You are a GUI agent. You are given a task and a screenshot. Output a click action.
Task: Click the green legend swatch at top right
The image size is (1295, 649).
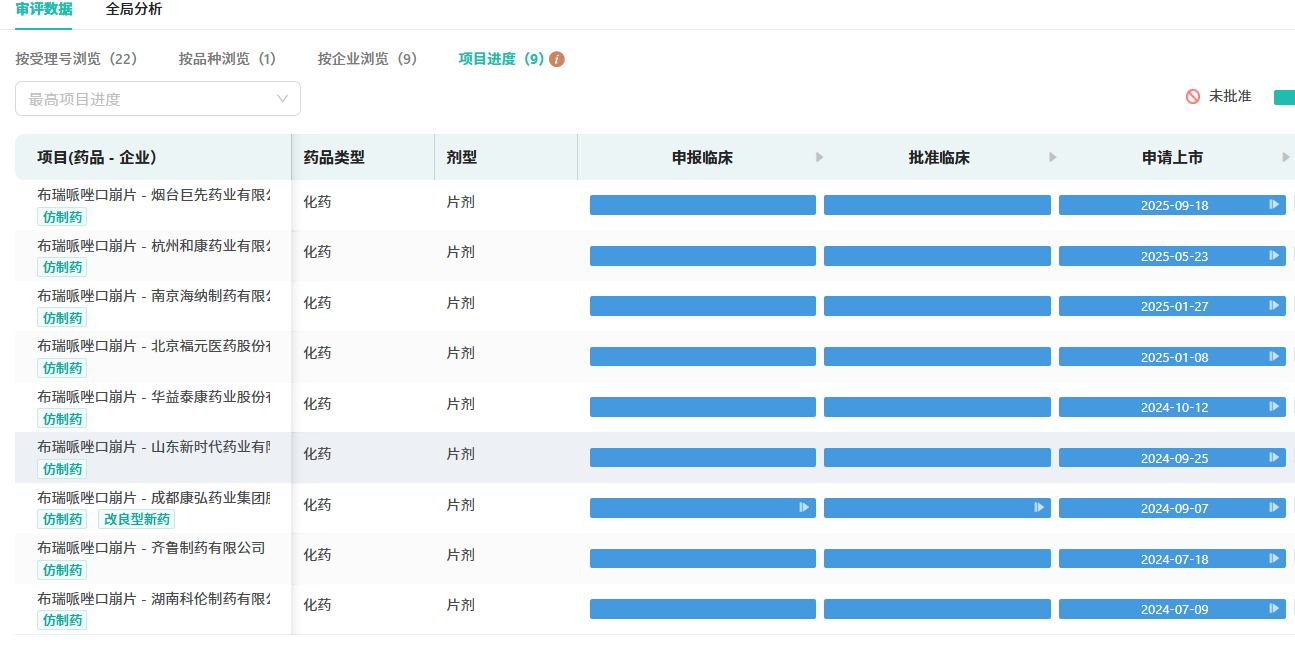[x=1283, y=97]
